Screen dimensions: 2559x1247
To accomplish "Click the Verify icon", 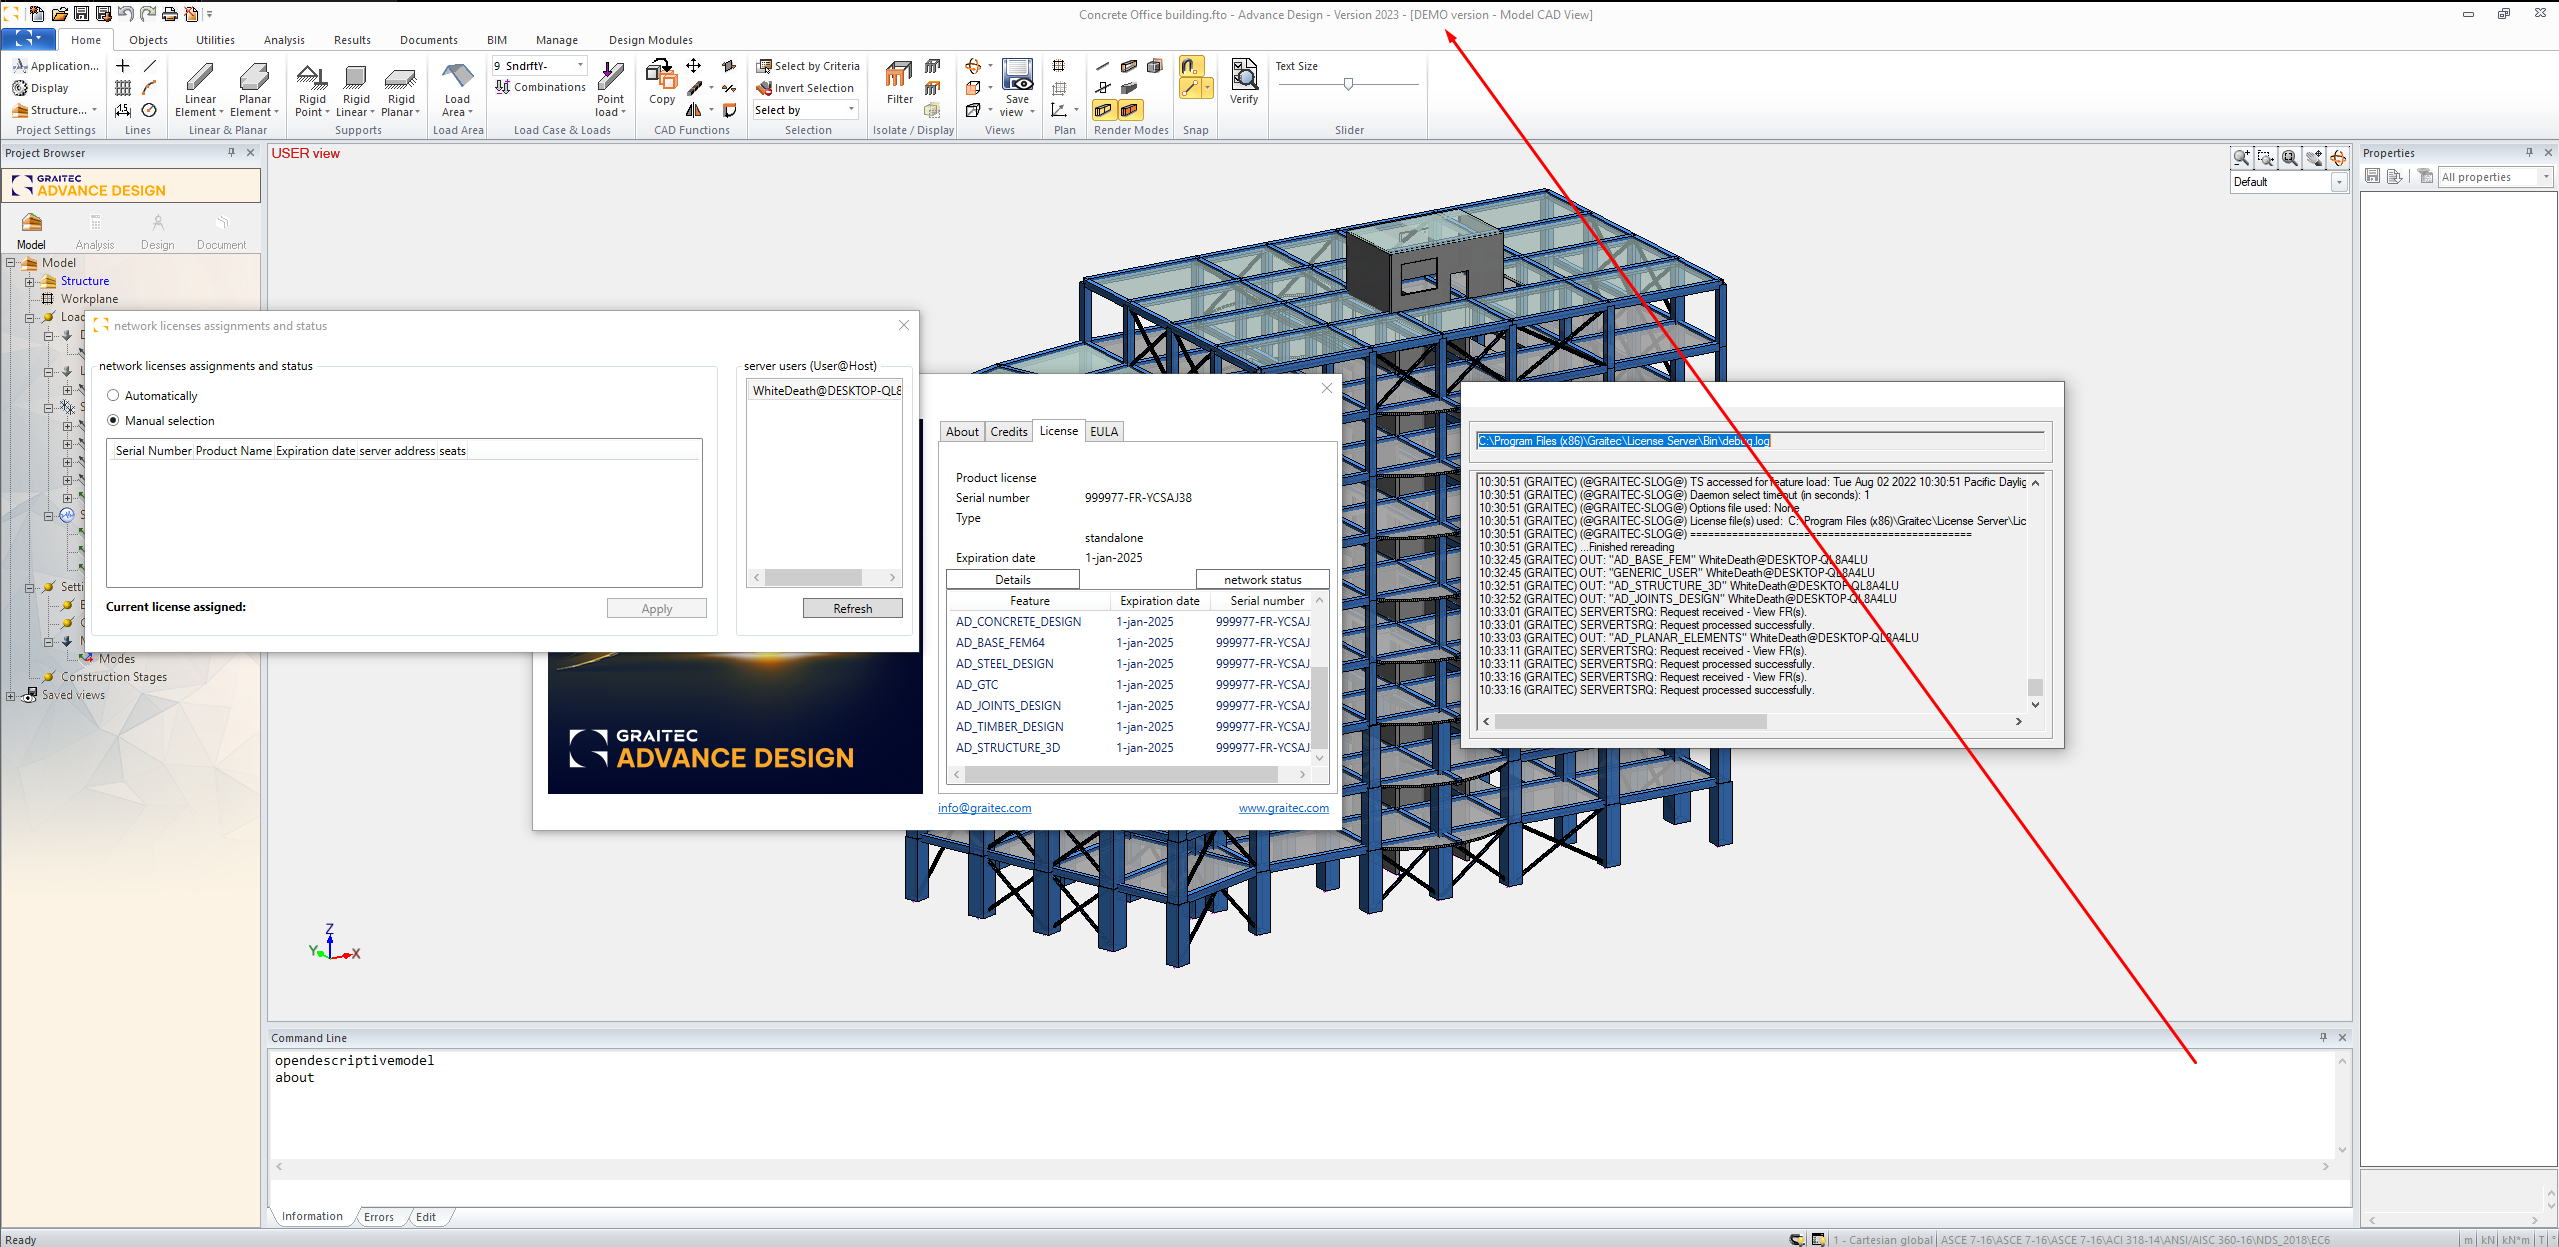I will click(1244, 75).
